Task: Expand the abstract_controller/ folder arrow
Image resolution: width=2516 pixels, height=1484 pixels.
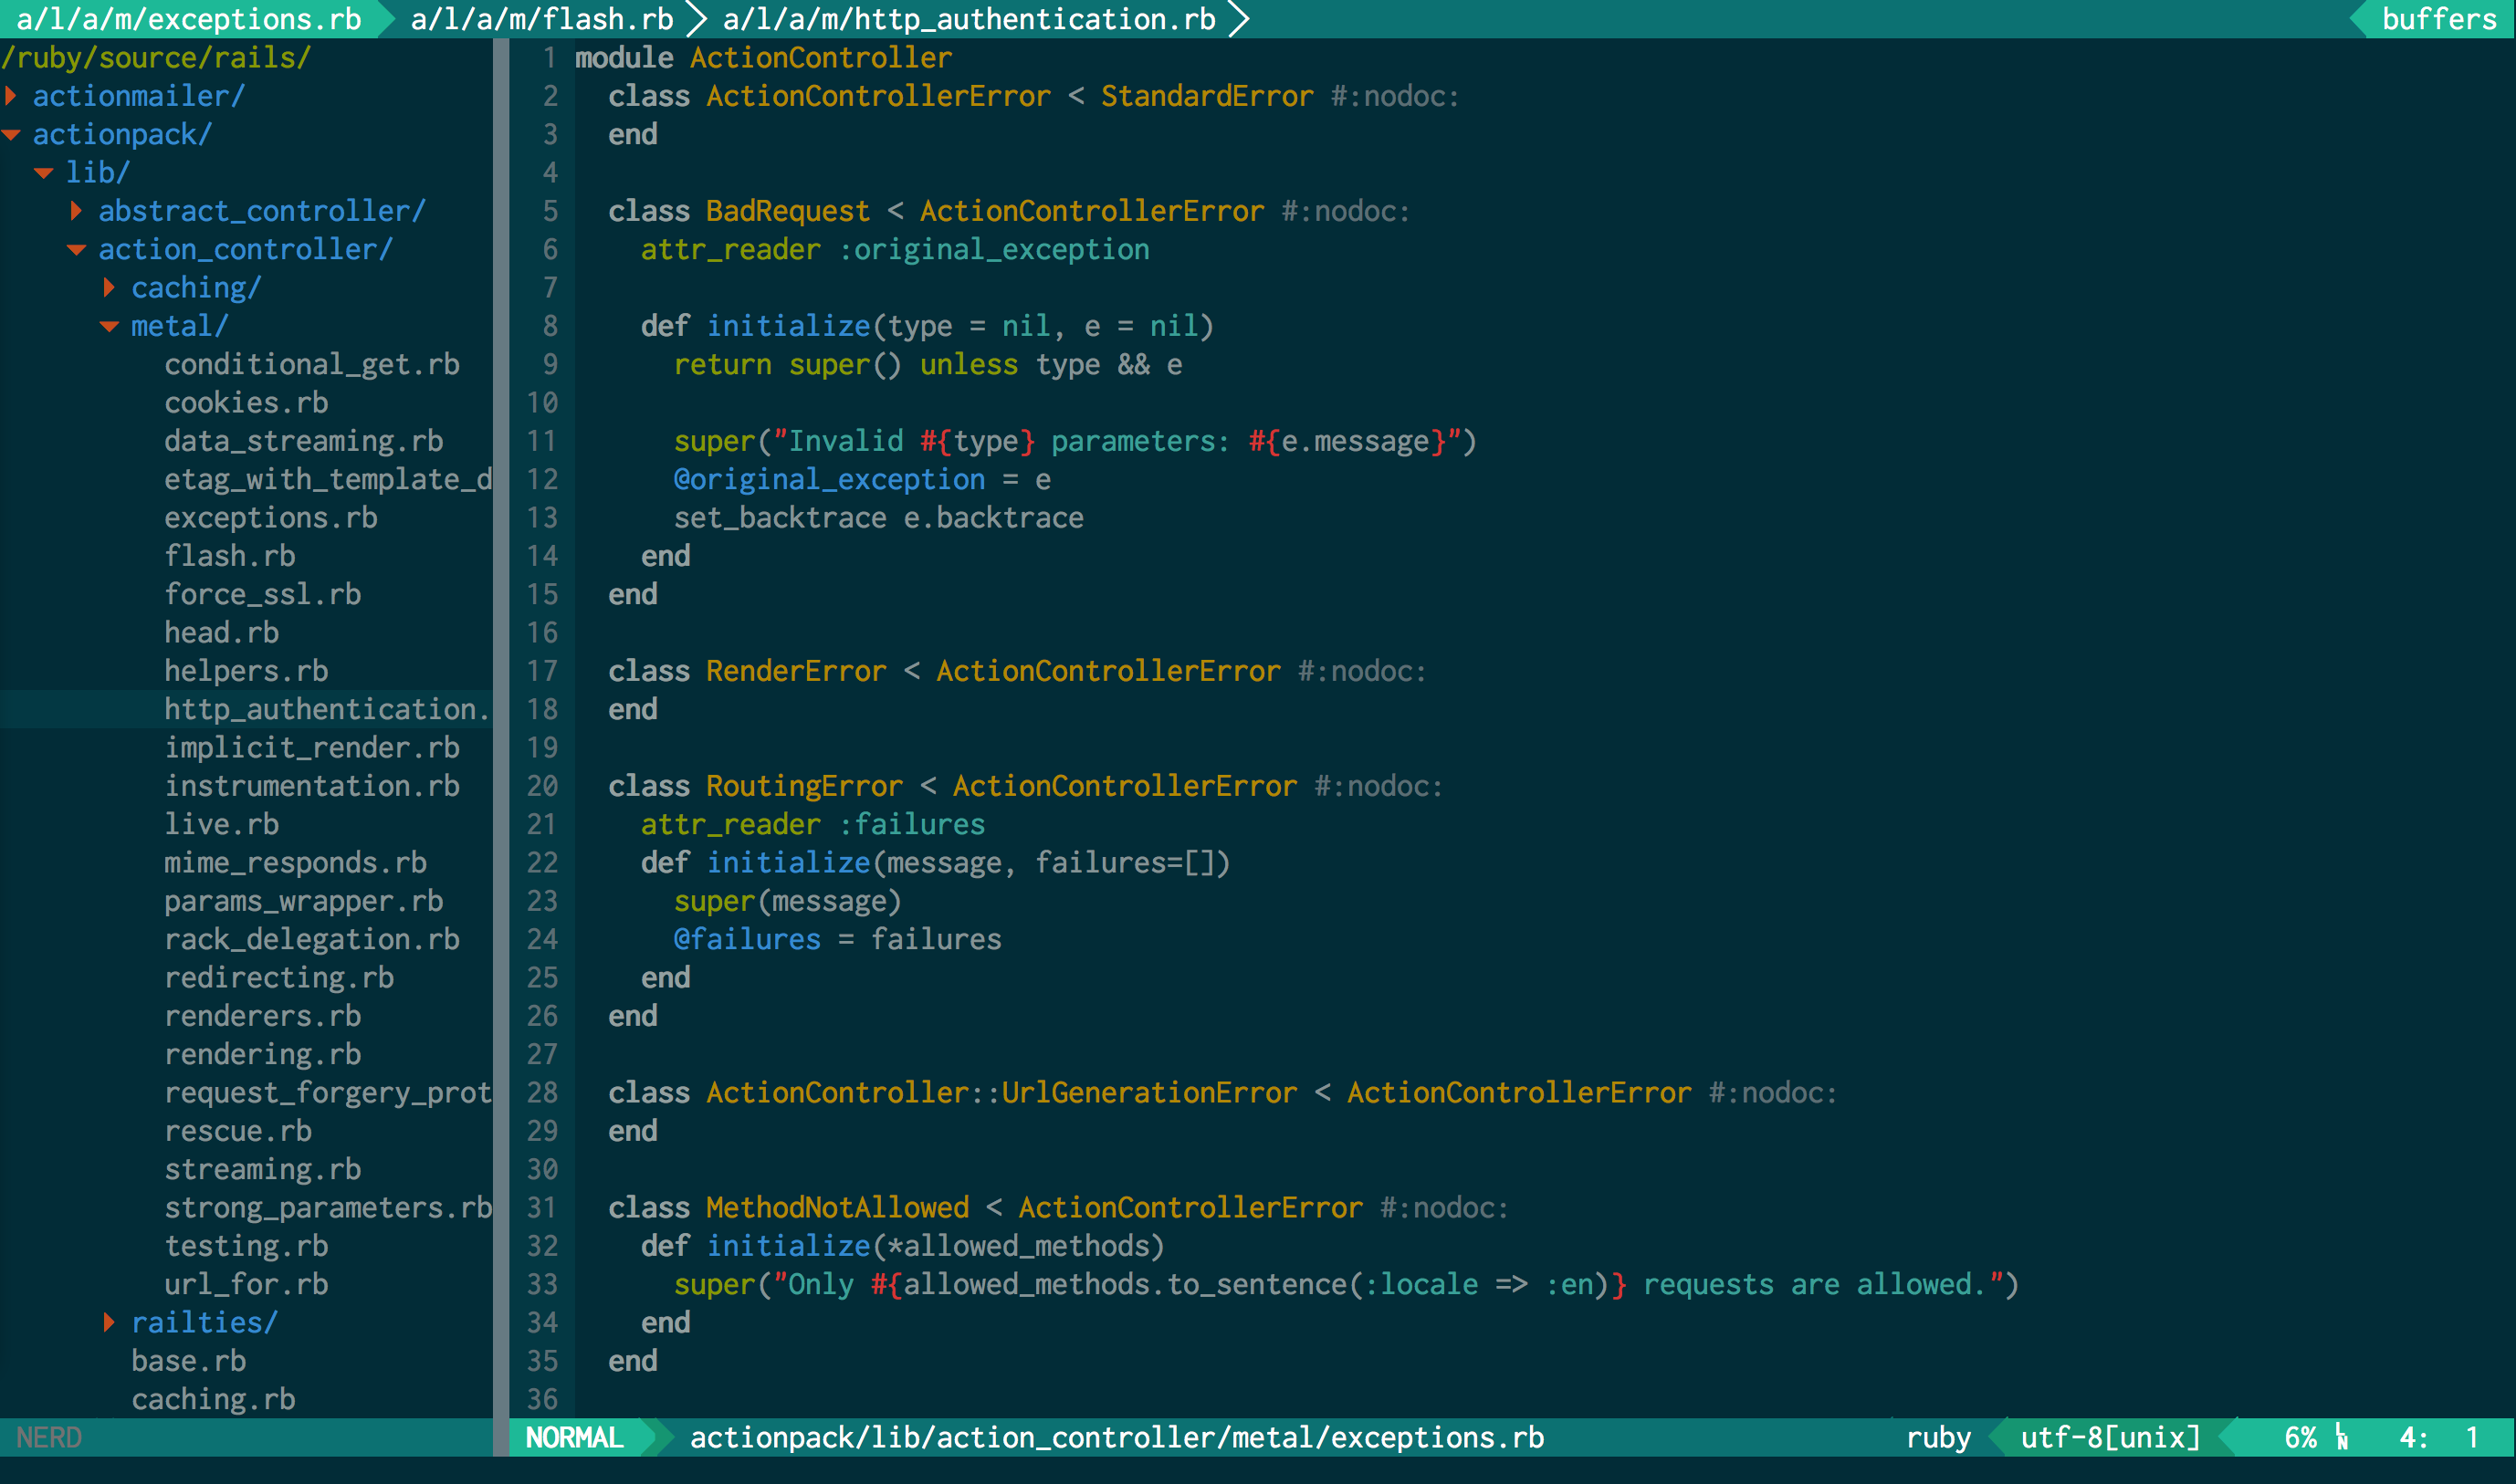Action: 76,211
